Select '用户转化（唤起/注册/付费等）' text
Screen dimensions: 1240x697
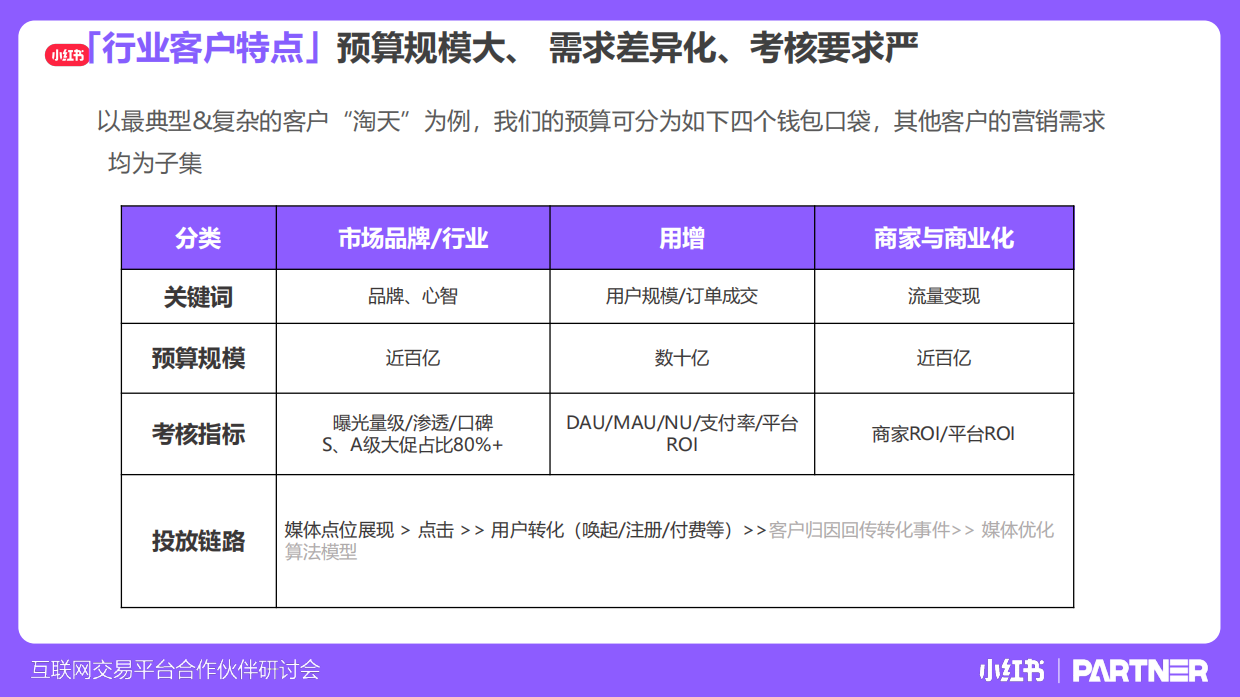pyautogui.click(x=614, y=530)
